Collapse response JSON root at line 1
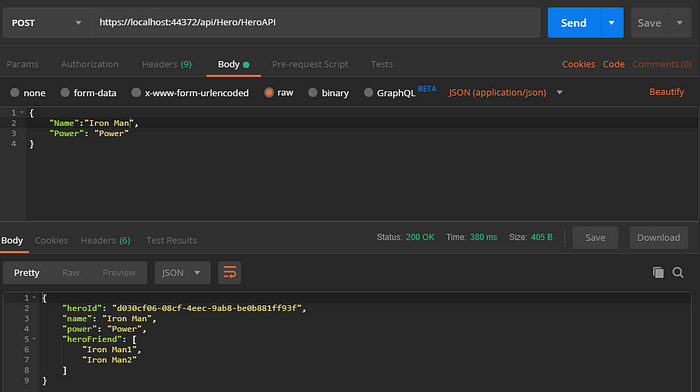Screen dimensions: 700x392 [x=34, y=298]
